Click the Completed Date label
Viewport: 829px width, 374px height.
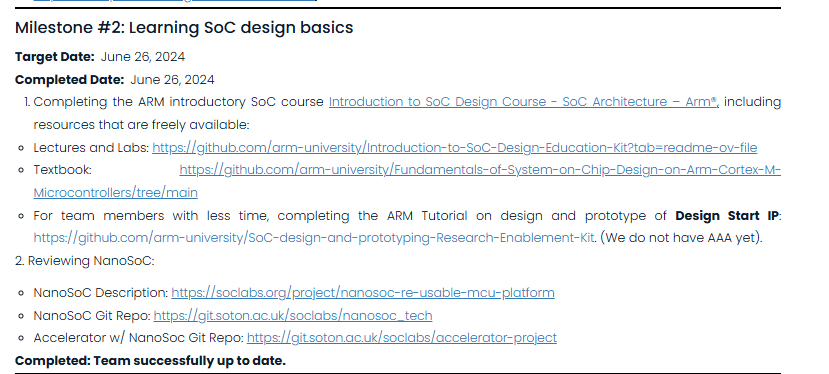[69, 80]
